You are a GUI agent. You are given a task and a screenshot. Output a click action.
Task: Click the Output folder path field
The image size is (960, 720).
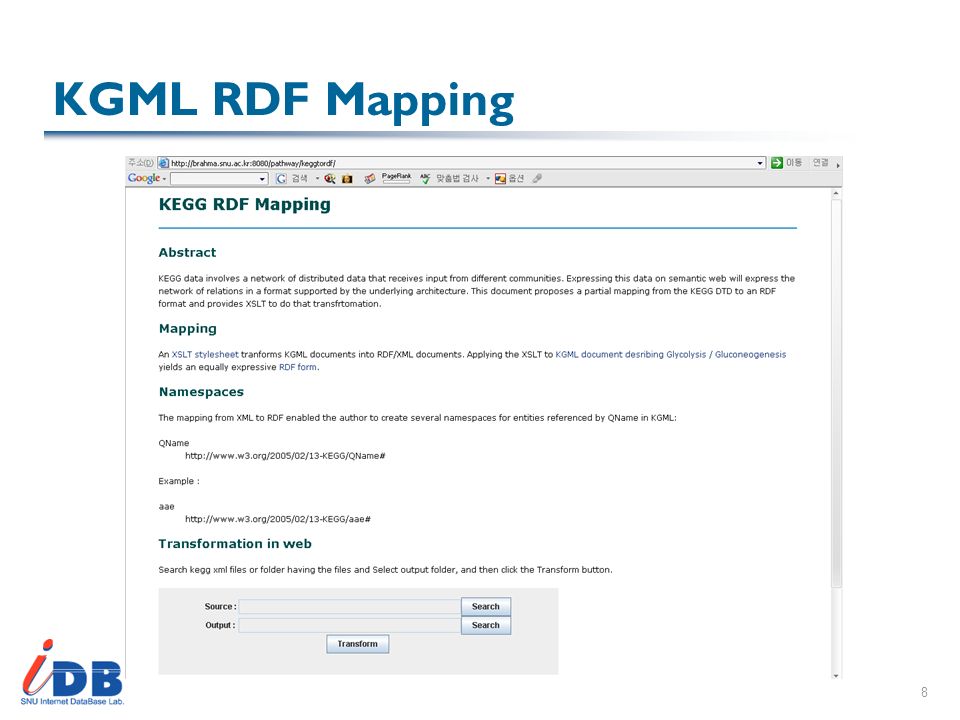pos(350,625)
